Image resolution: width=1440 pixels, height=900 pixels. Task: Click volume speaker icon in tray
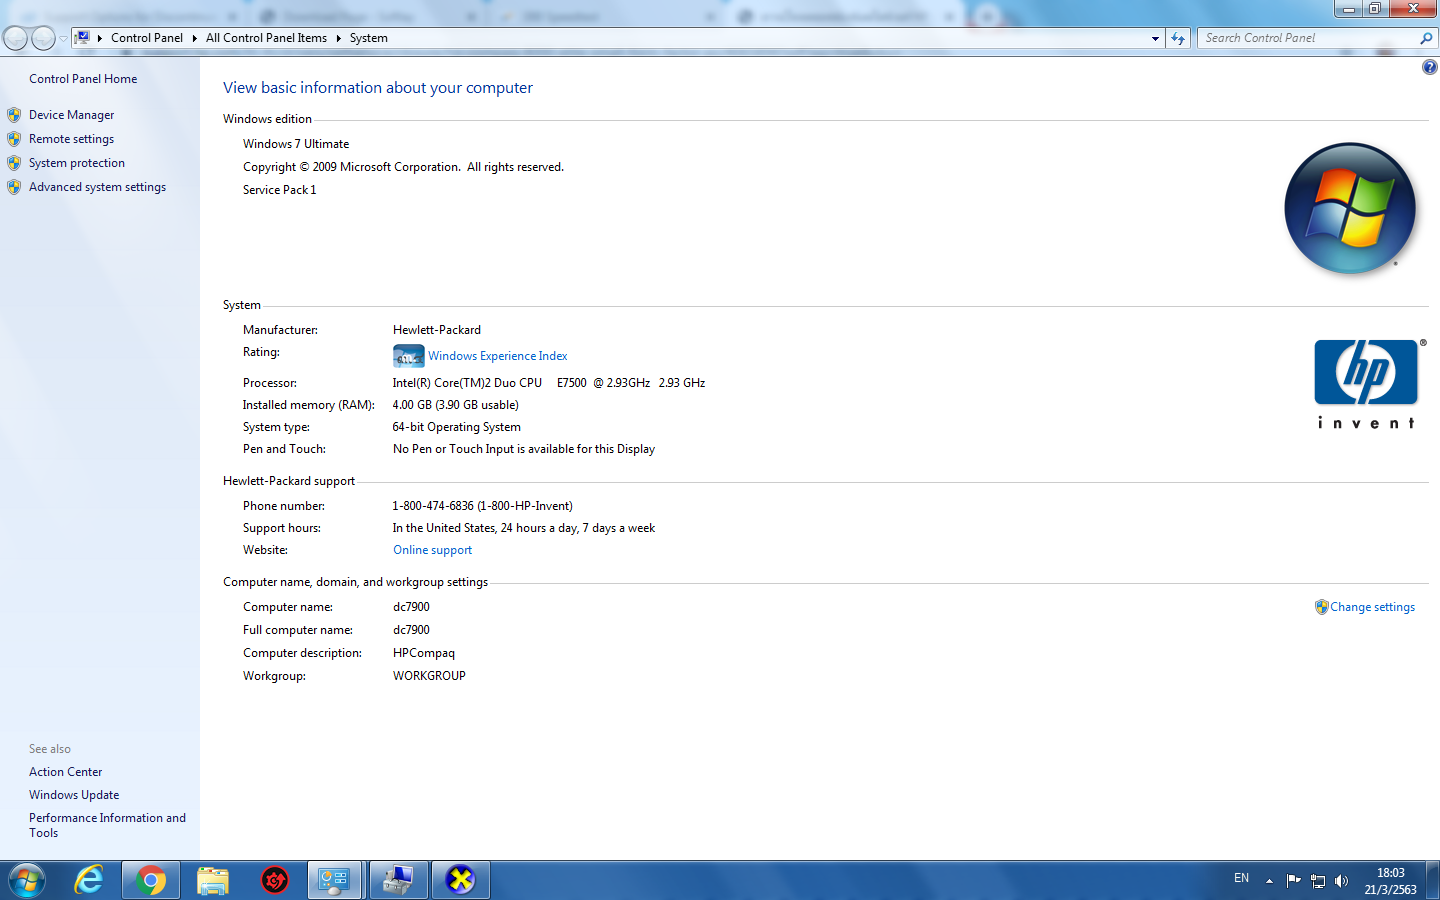pos(1342,881)
